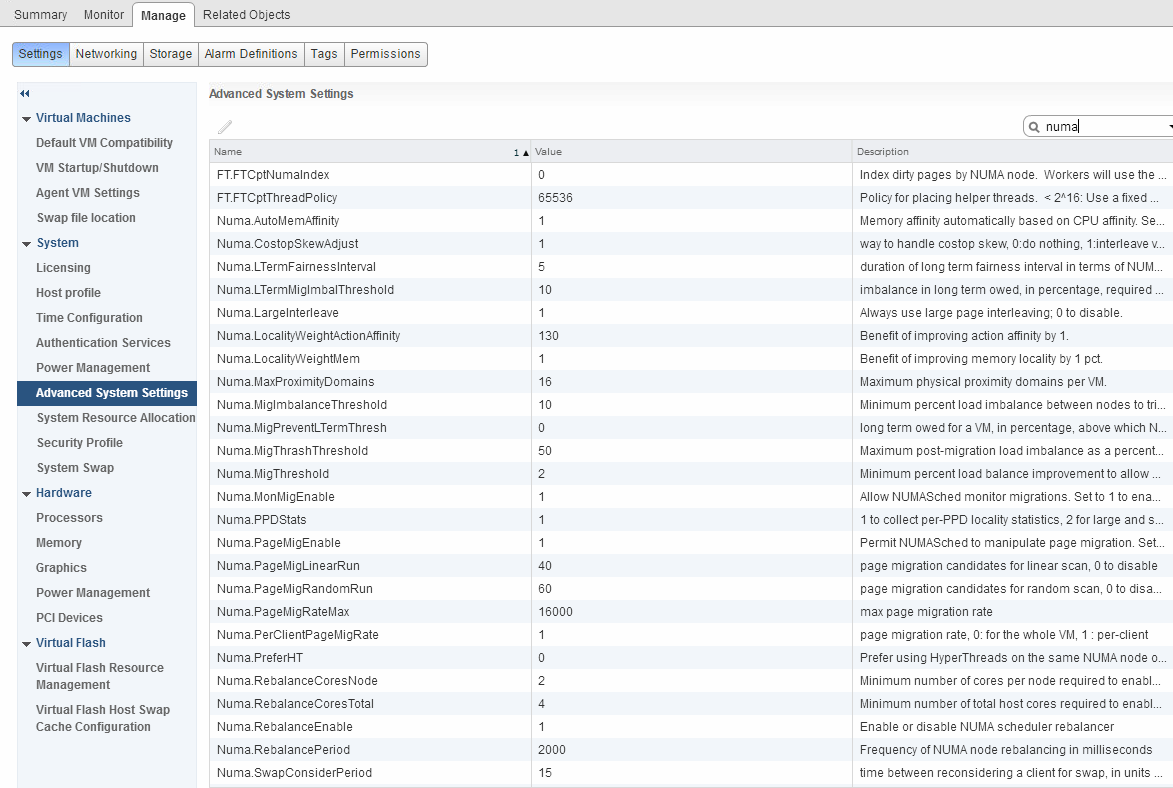Collapse the System section arrow
The width and height of the screenshot is (1173, 788).
click(26, 244)
